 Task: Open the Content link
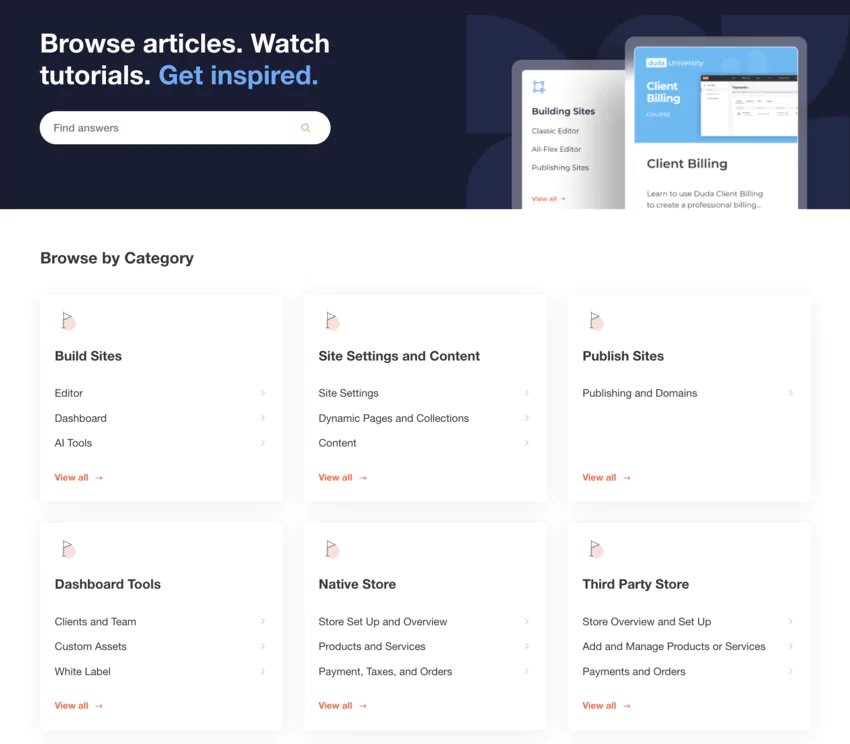click(337, 443)
